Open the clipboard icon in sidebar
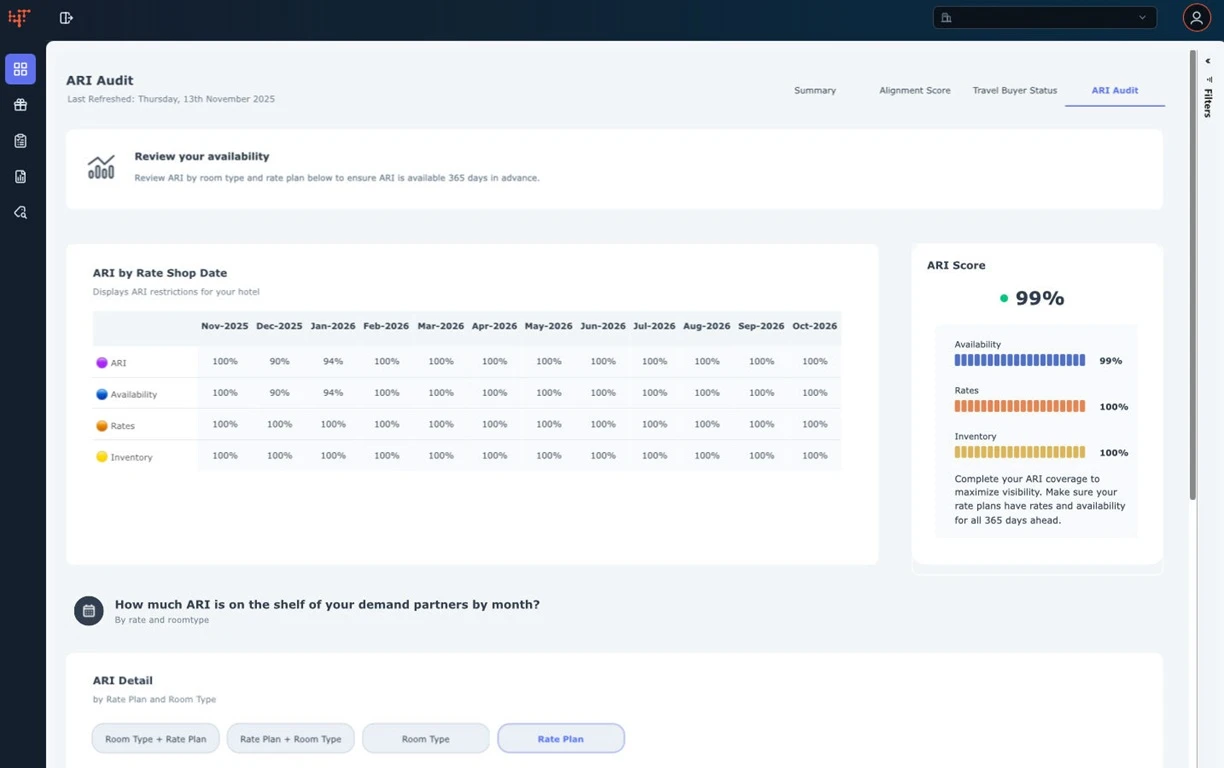Screen dimensions: 1224x768 20,141
